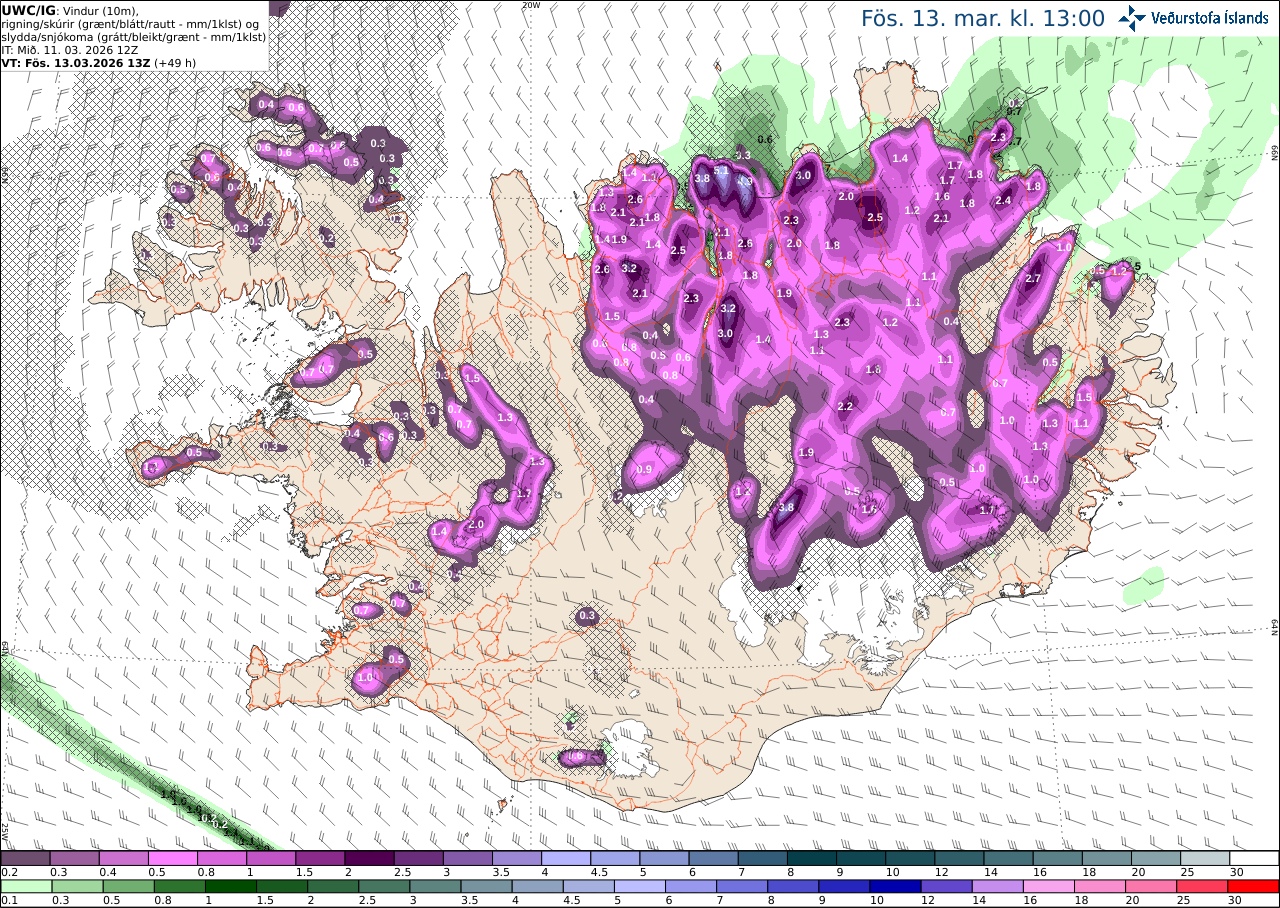
Task: Click the '5.1' snowfall value on the map
Action: click(x=722, y=171)
